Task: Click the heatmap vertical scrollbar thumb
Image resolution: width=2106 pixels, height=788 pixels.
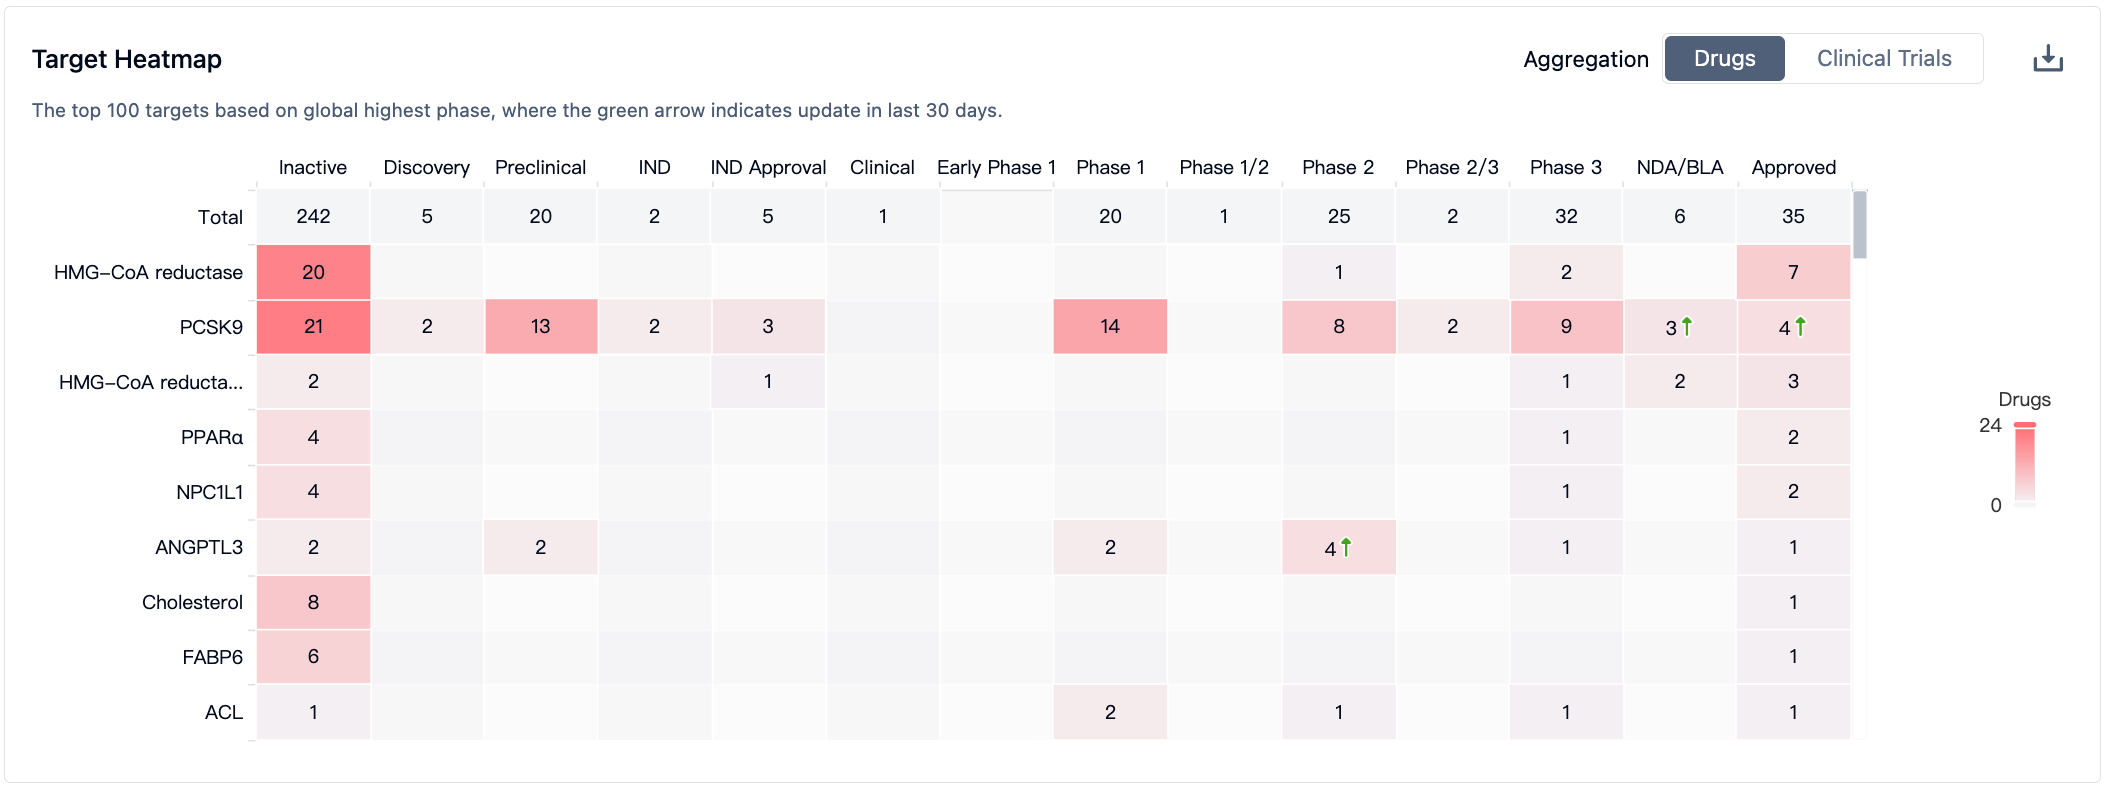Action: 1859,225
